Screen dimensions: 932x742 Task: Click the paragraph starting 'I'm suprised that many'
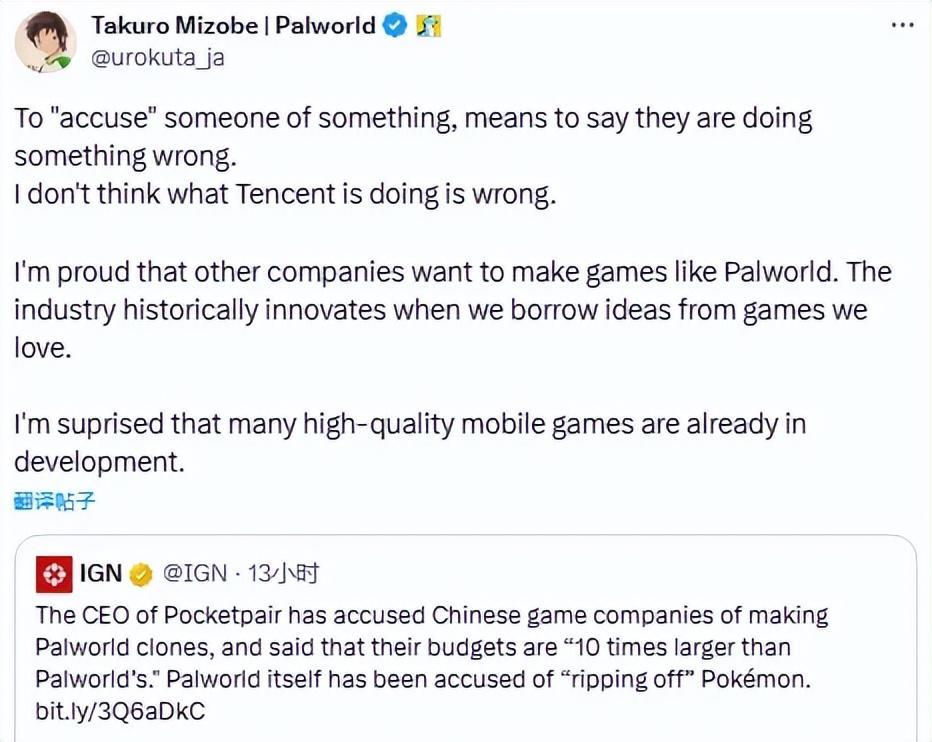tap(410, 442)
